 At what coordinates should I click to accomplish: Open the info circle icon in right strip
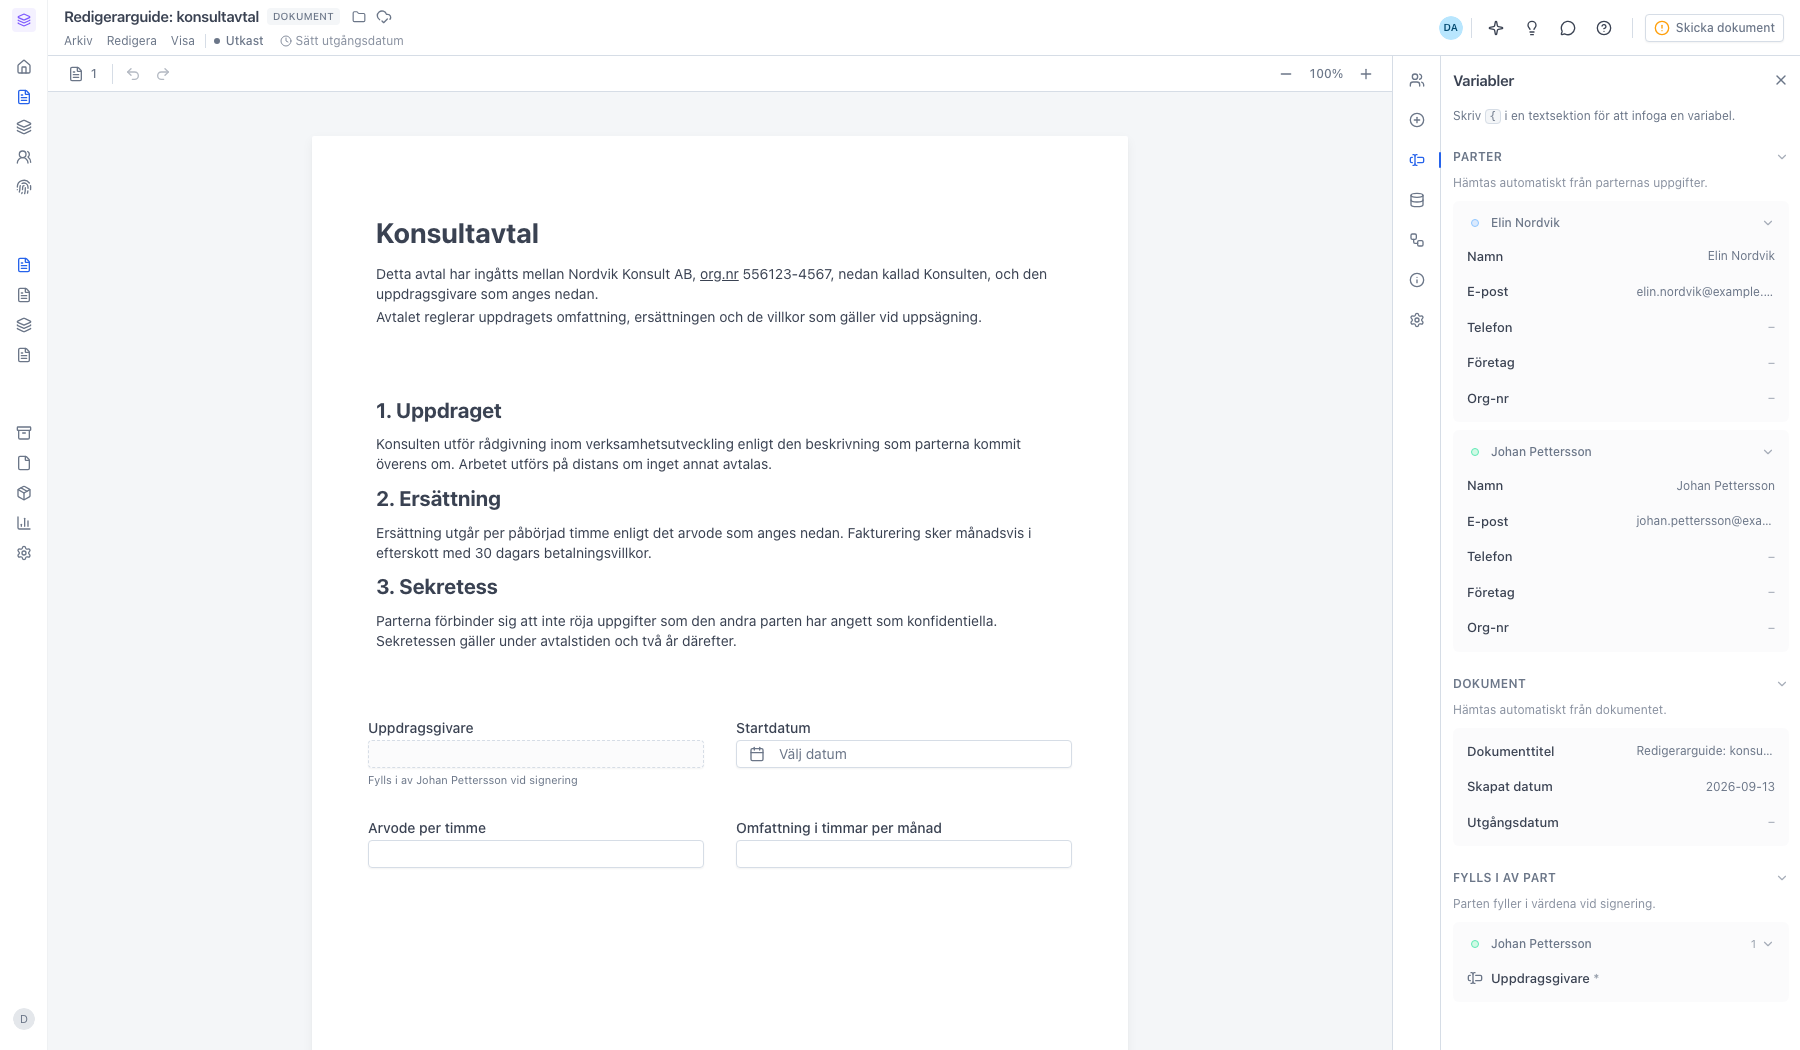[x=1417, y=280]
